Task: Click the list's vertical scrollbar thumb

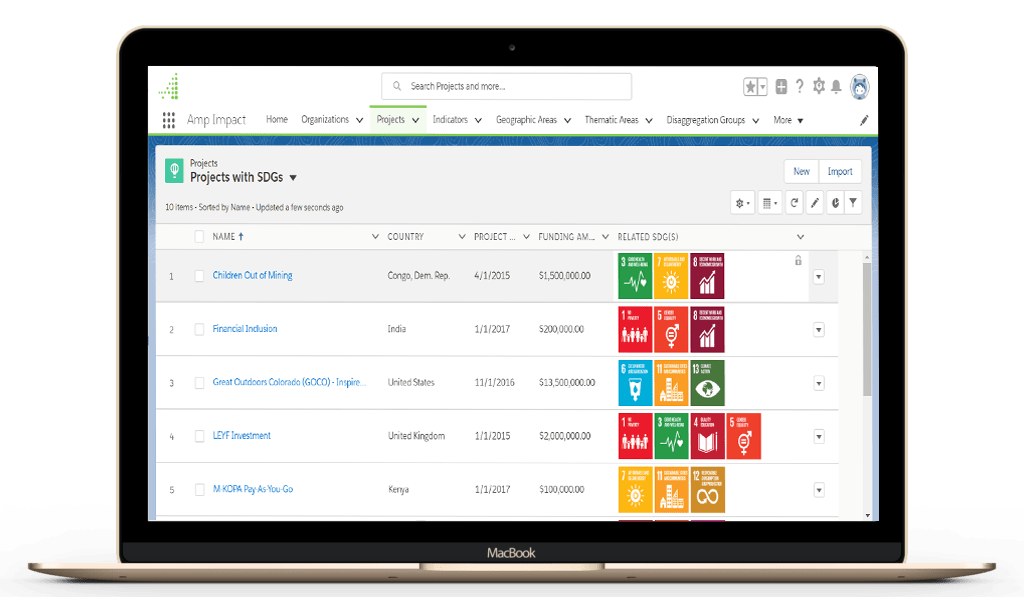Action: pos(867,329)
